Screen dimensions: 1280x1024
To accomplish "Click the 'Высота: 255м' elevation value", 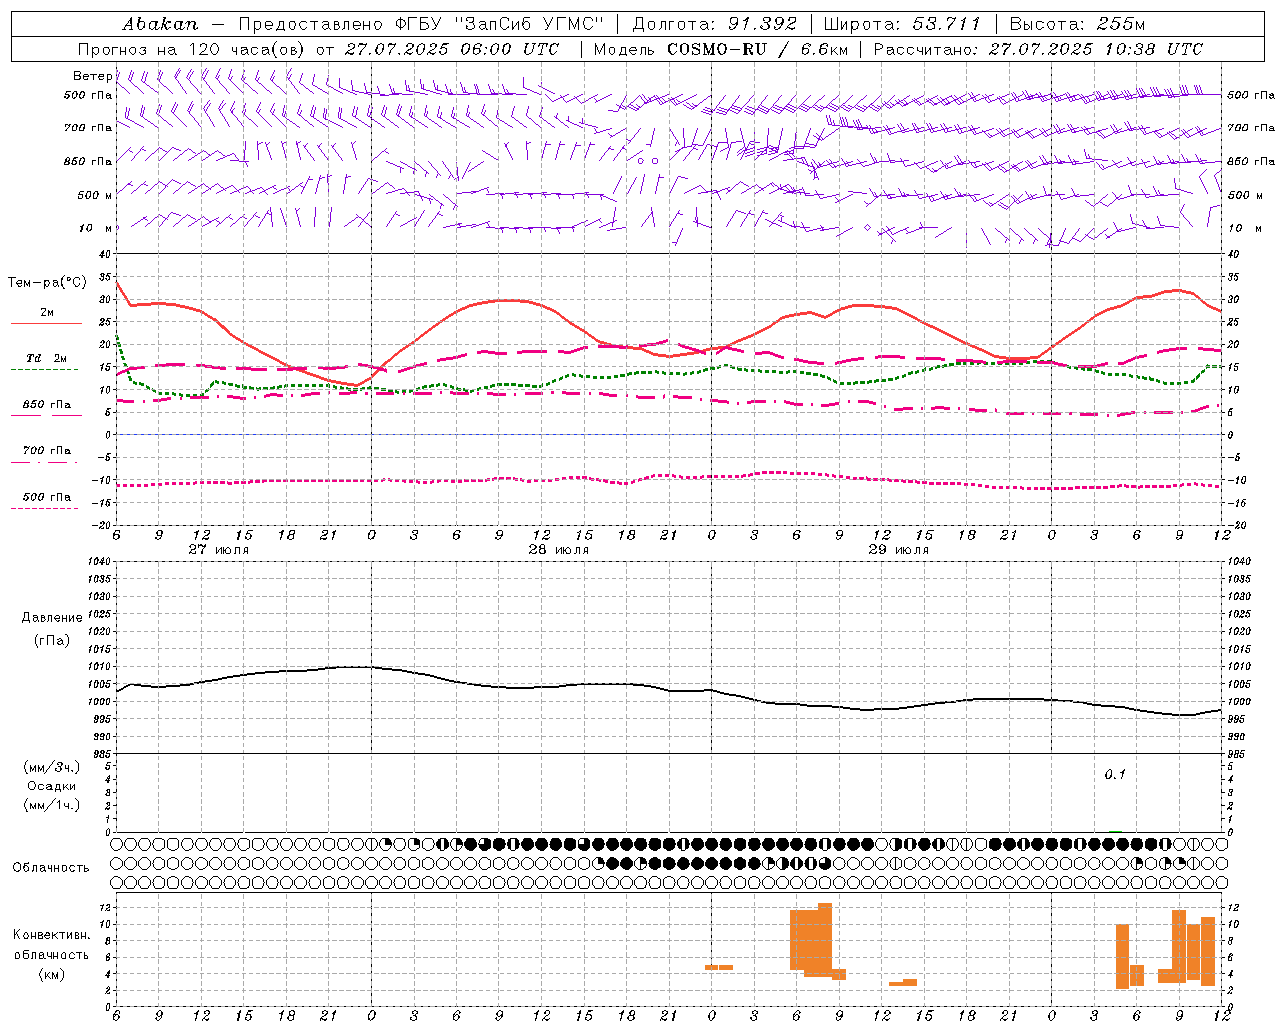I will click(x=1077, y=24).
